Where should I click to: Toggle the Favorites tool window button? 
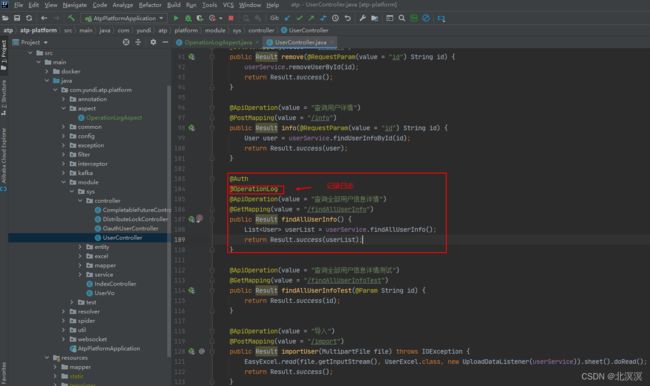[x=4, y=373]
